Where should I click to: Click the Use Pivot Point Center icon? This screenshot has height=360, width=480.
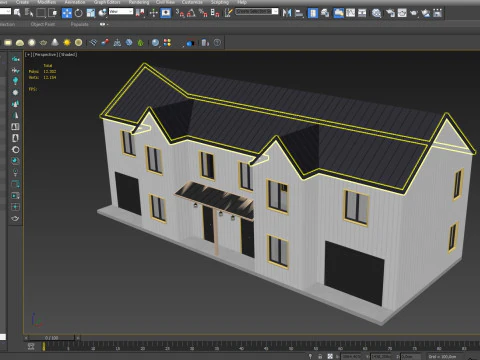click(140, 13)
